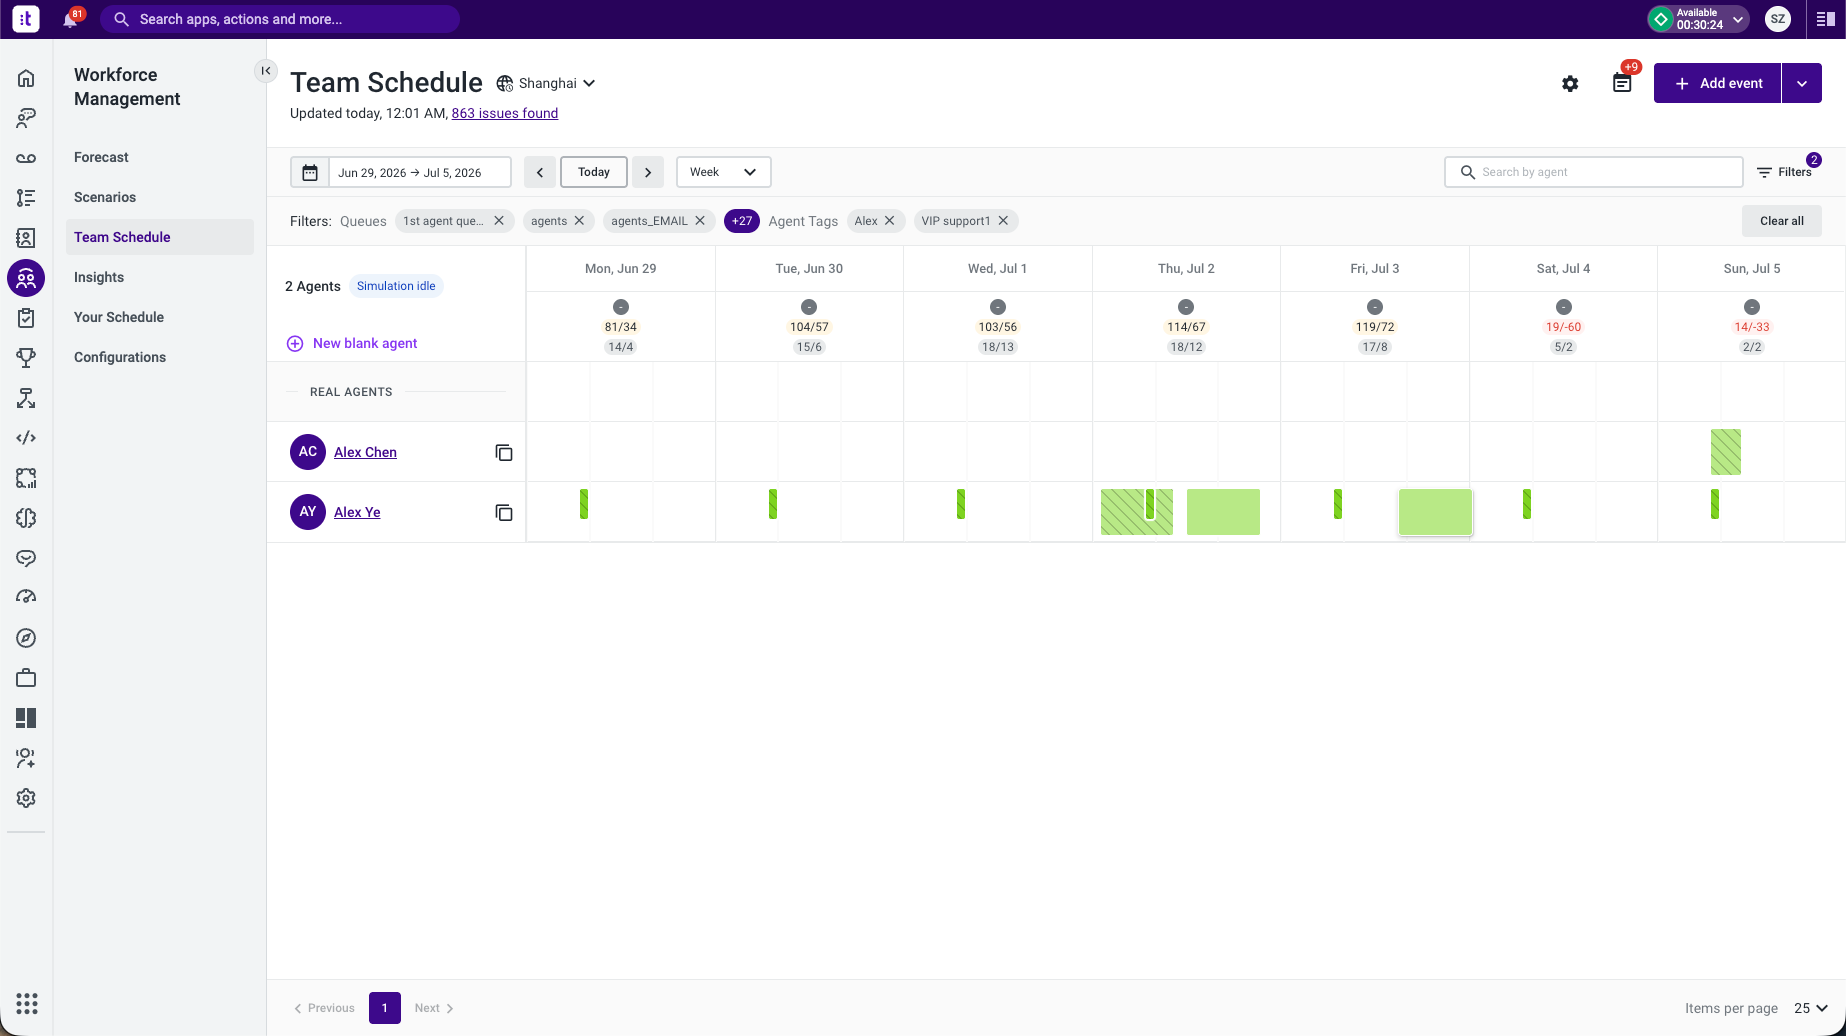
Task: Click the home icon in the left rail
Action: click(26, 78)
